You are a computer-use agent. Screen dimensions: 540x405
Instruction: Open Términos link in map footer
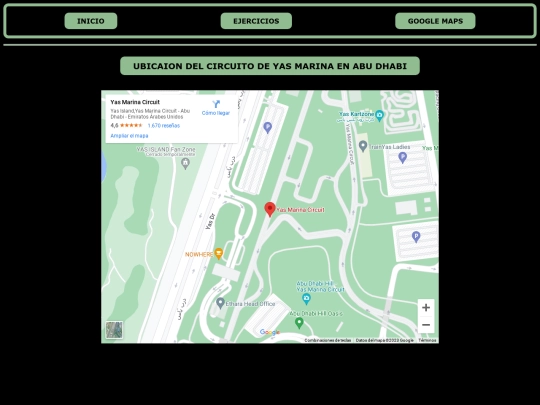427,340
